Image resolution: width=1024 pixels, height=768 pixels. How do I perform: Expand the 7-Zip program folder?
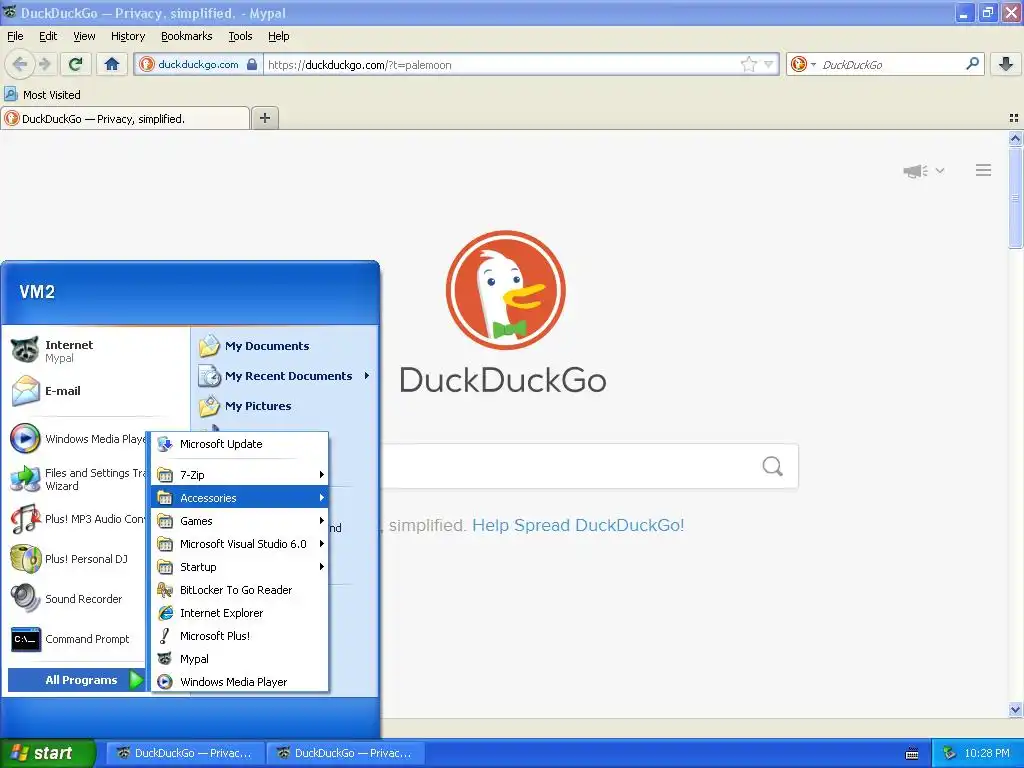(x=240, y=475)
